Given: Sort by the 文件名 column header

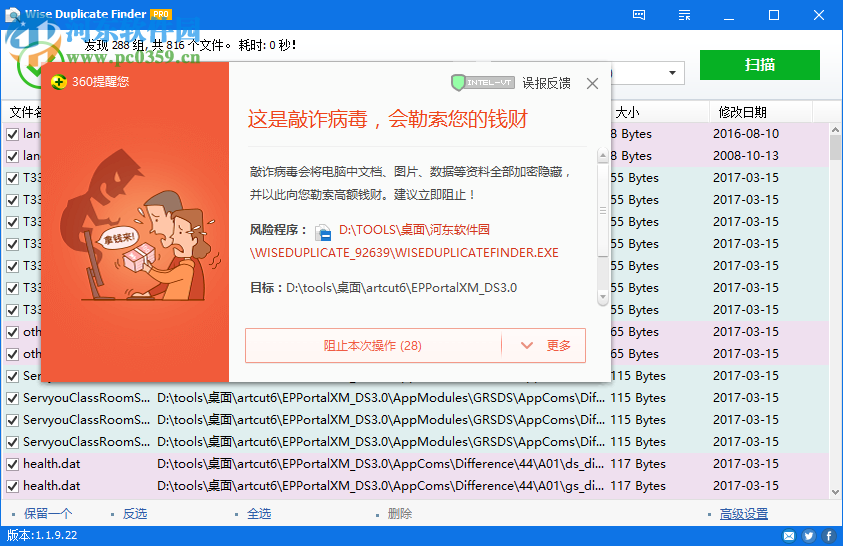Looking at the screenshot, I should (24, 112).
